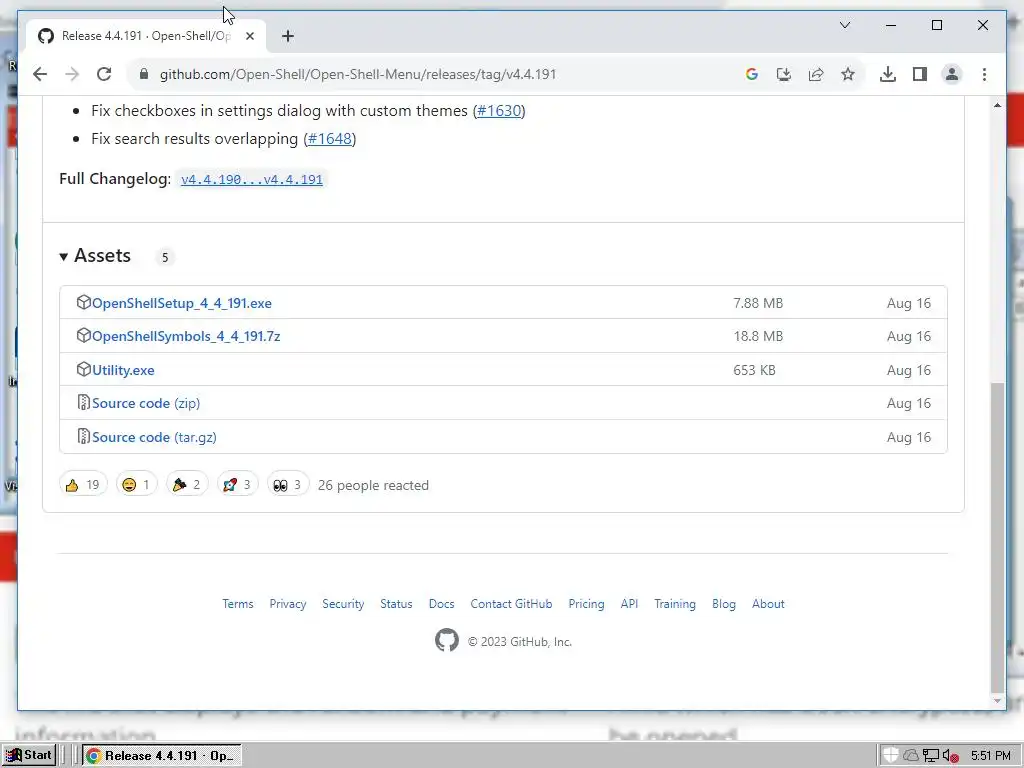
Task: React with thumbs up (19)
Action: tap(82, 485)
